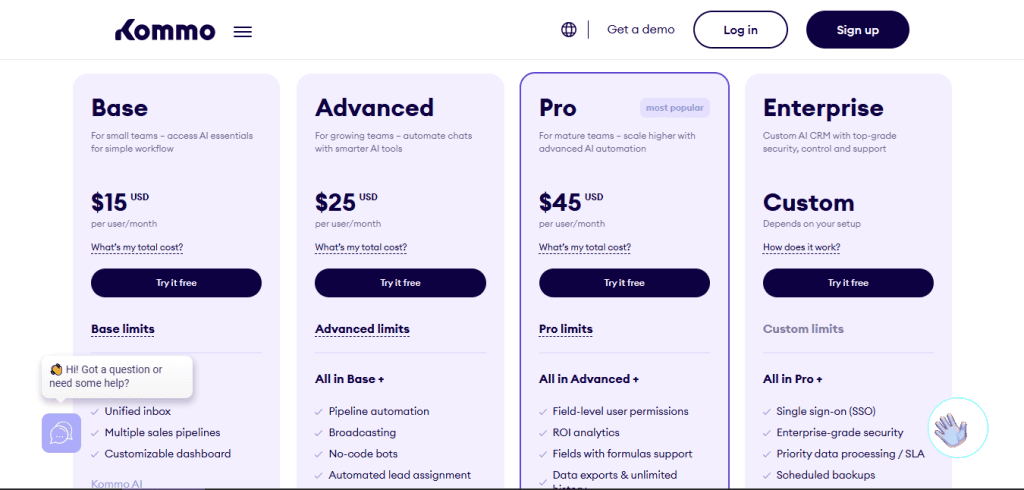Click the Get a demo link

click(641, 30)
